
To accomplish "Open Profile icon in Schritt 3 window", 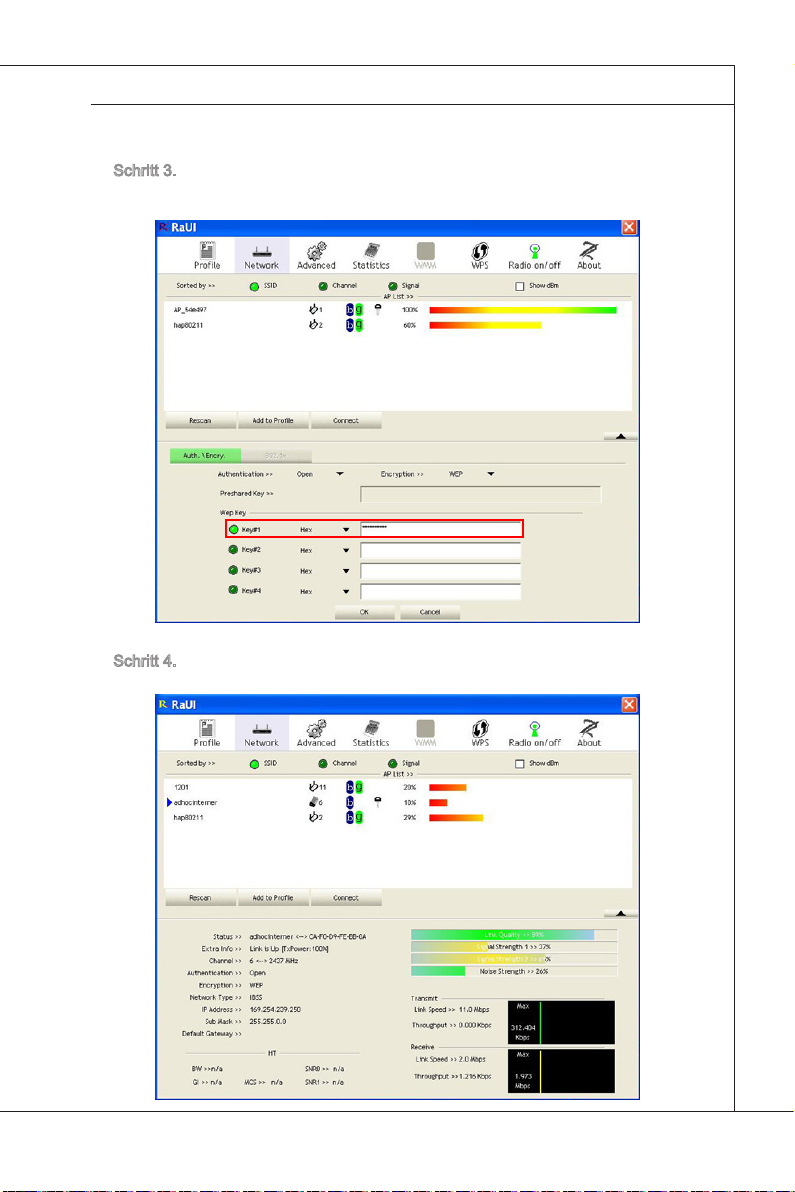I will tap(207, 255).
